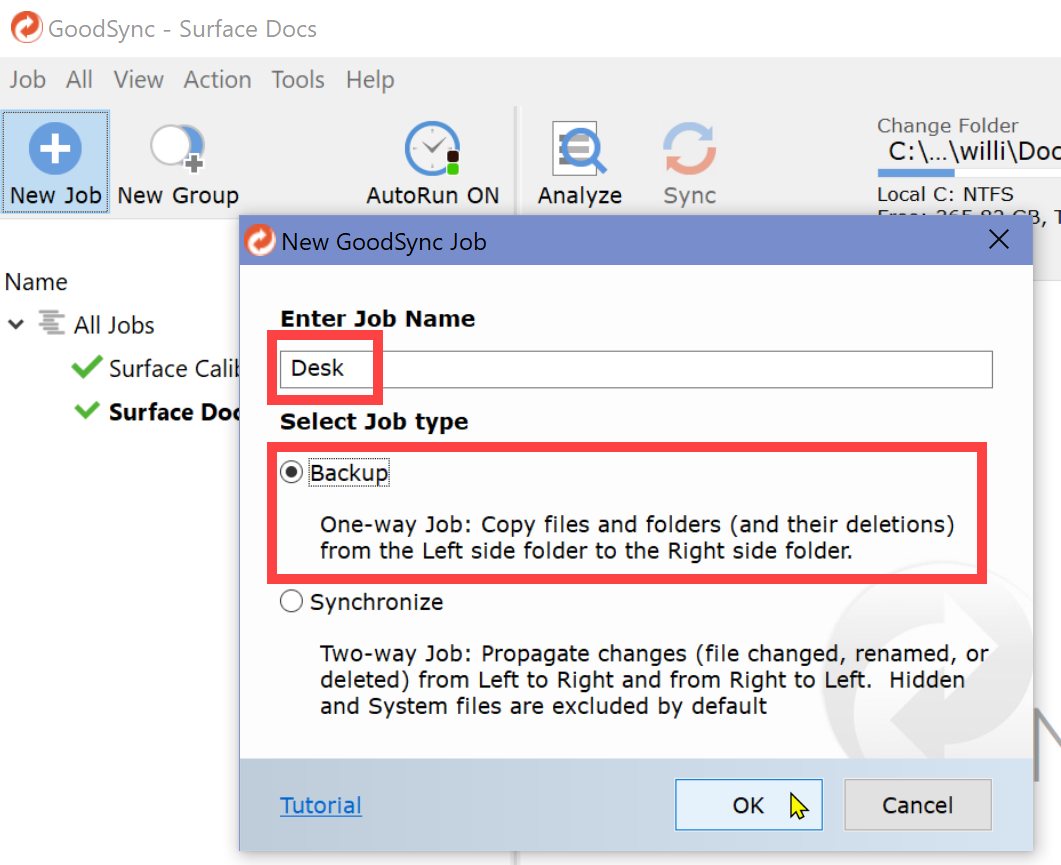This screenshot has height=865, width=1061.
Task: Collapse the All Jobs tree
Action: (x=16, y=324)
